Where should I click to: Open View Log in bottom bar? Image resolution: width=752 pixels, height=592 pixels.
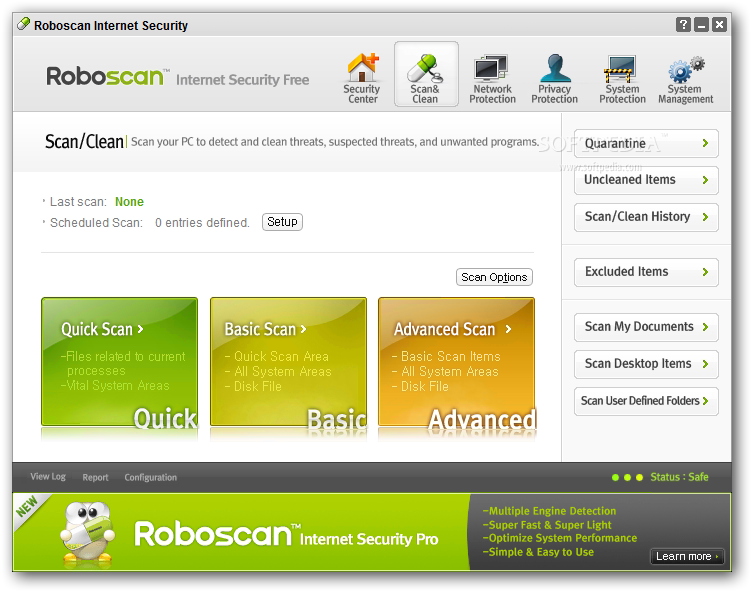[x=48, y=477]
